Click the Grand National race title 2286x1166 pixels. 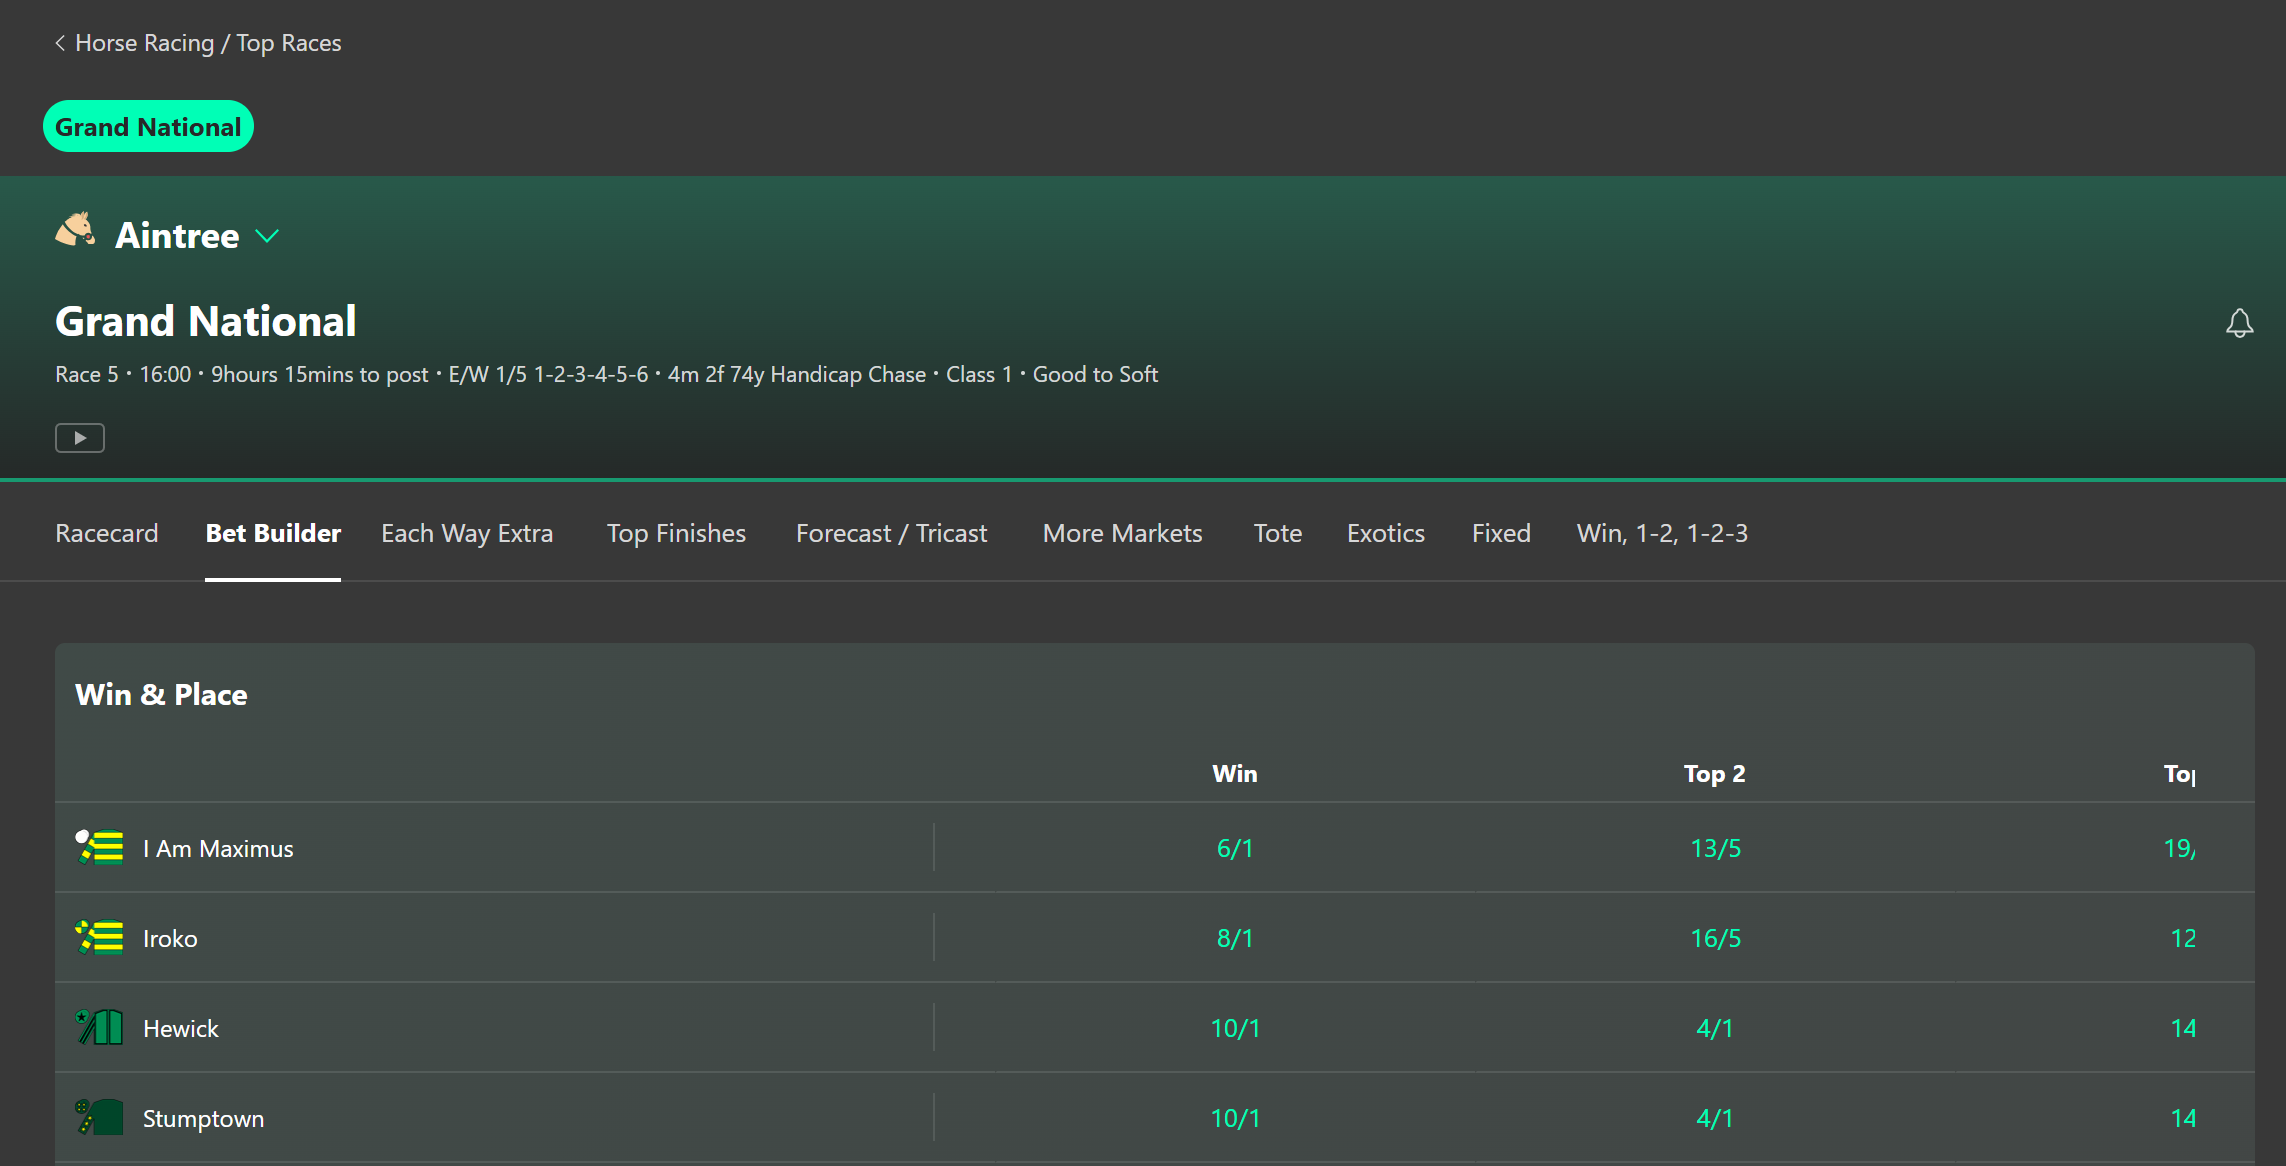(206, 321)
